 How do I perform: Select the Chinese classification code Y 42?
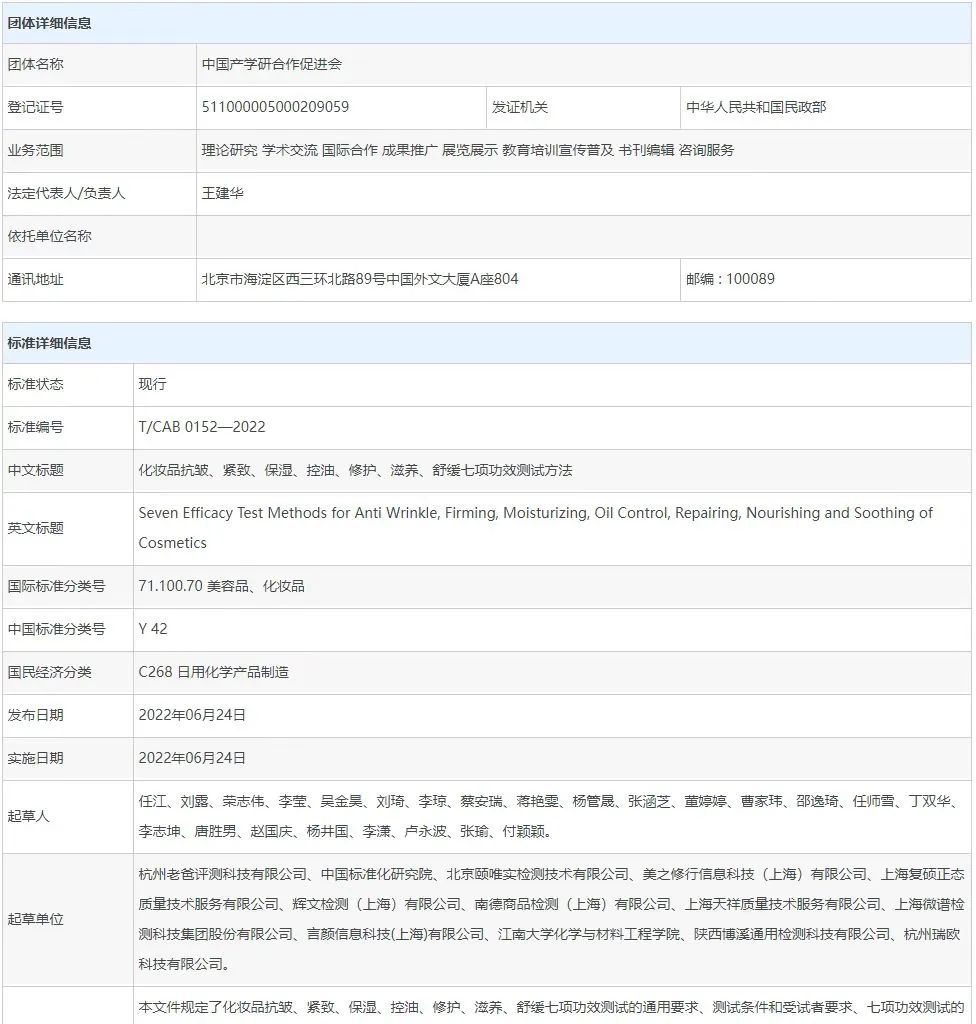point(151,629)
